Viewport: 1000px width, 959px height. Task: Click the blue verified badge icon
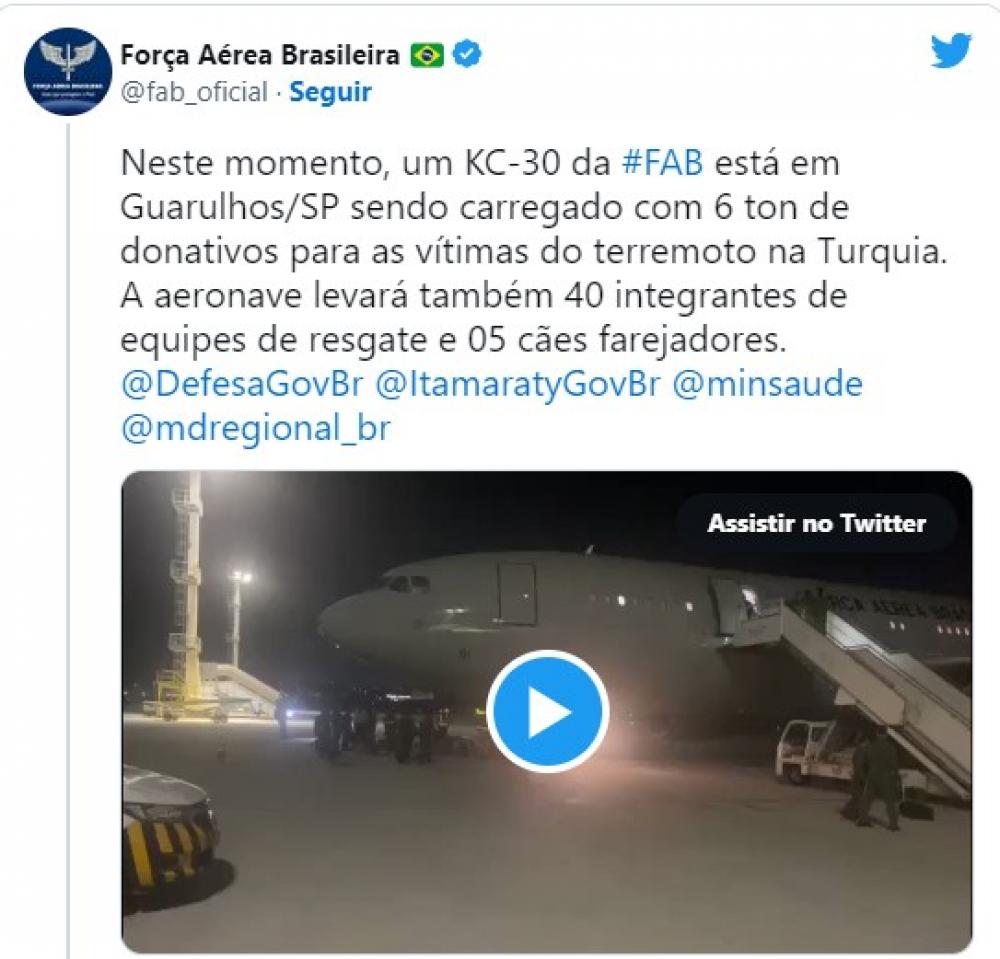(467, 55)
